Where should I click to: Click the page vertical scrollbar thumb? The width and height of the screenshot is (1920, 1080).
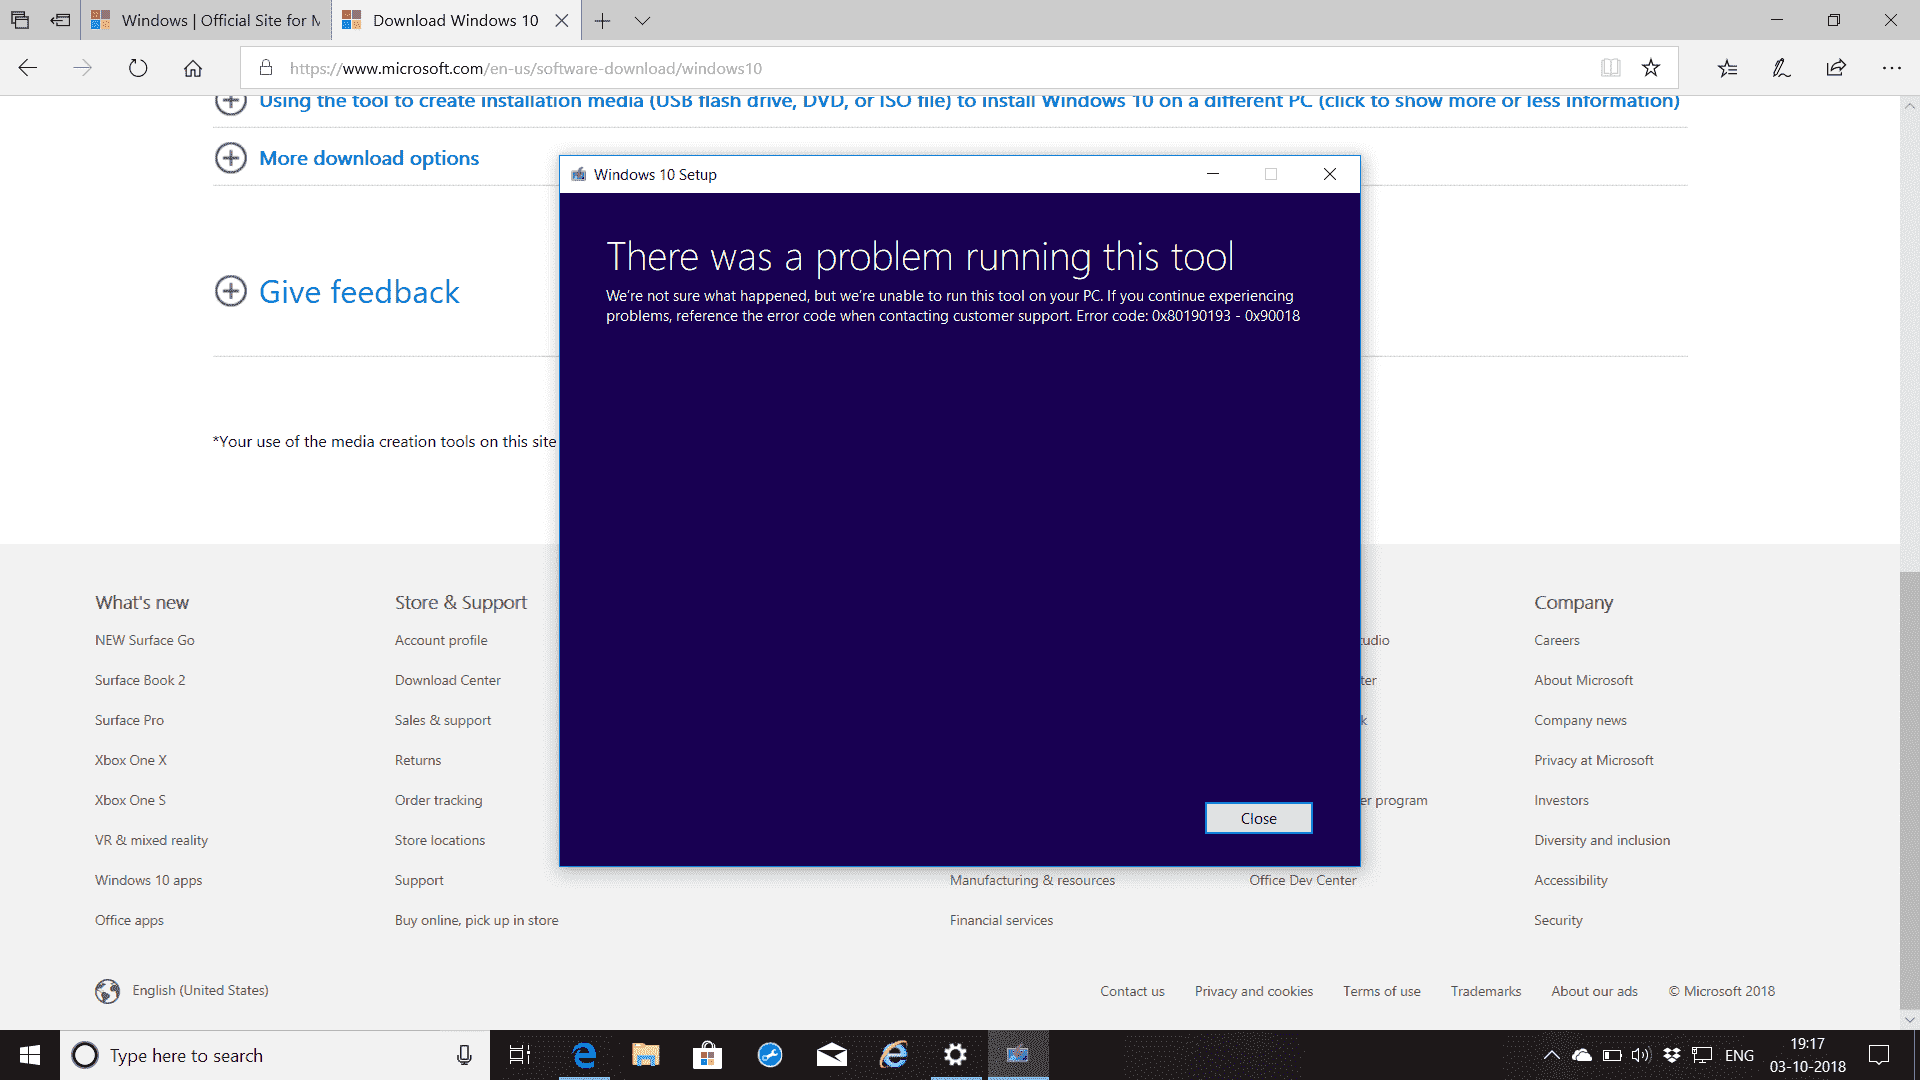point(1910,790)
